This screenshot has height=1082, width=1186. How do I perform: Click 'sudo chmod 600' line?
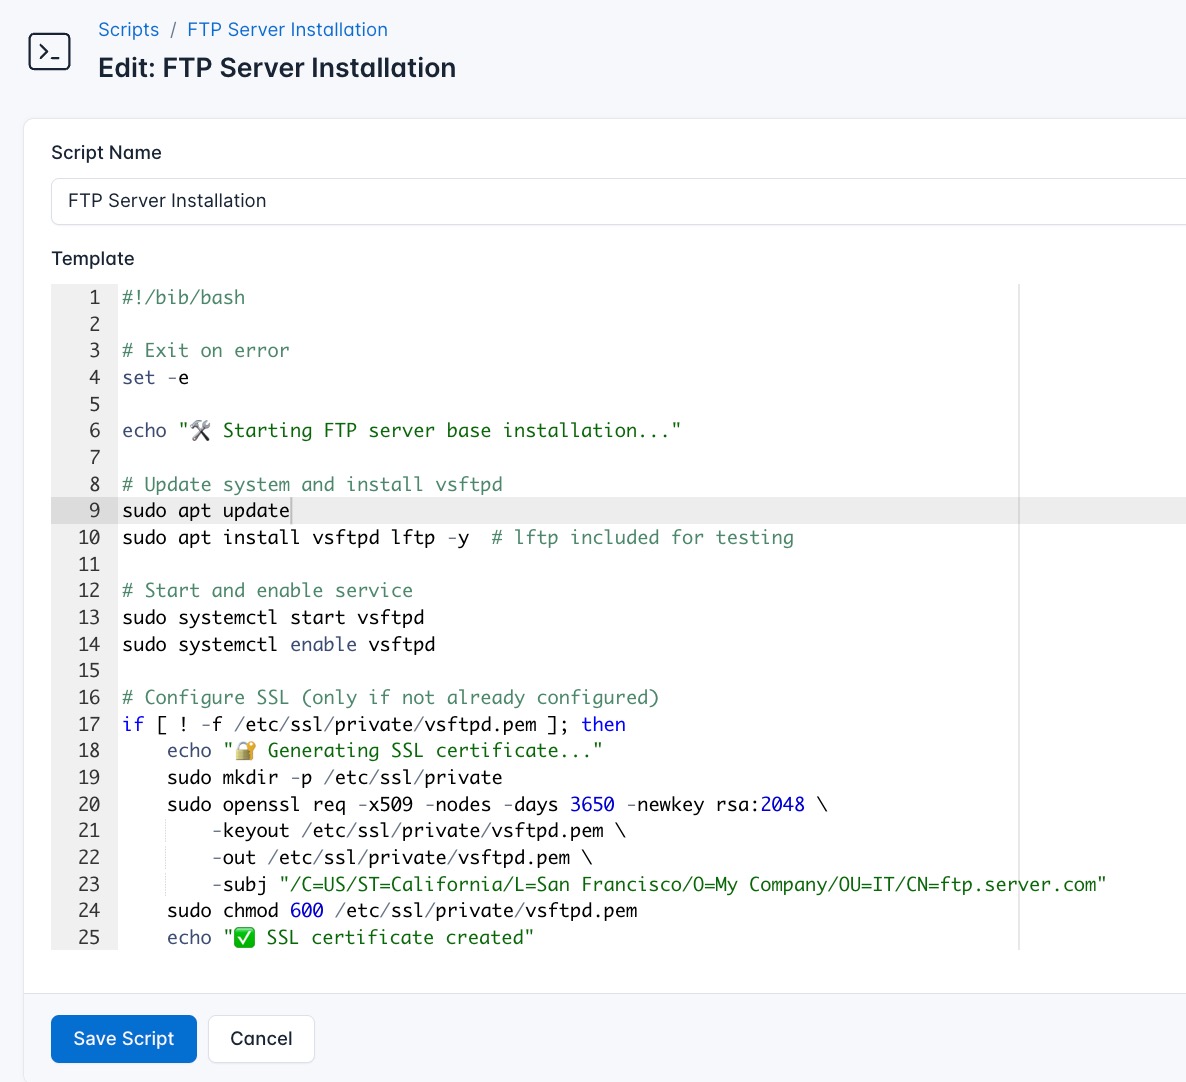coord(402,910)
